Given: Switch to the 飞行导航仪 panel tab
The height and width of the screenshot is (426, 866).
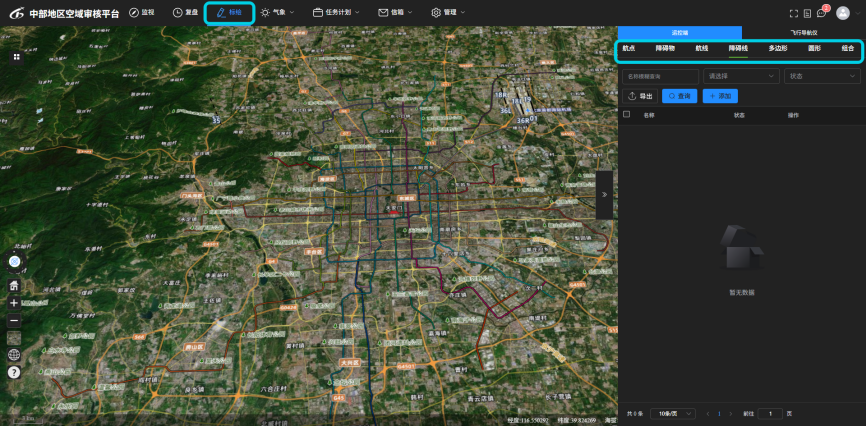Looking at the screenshot, I should click(804, 33).
